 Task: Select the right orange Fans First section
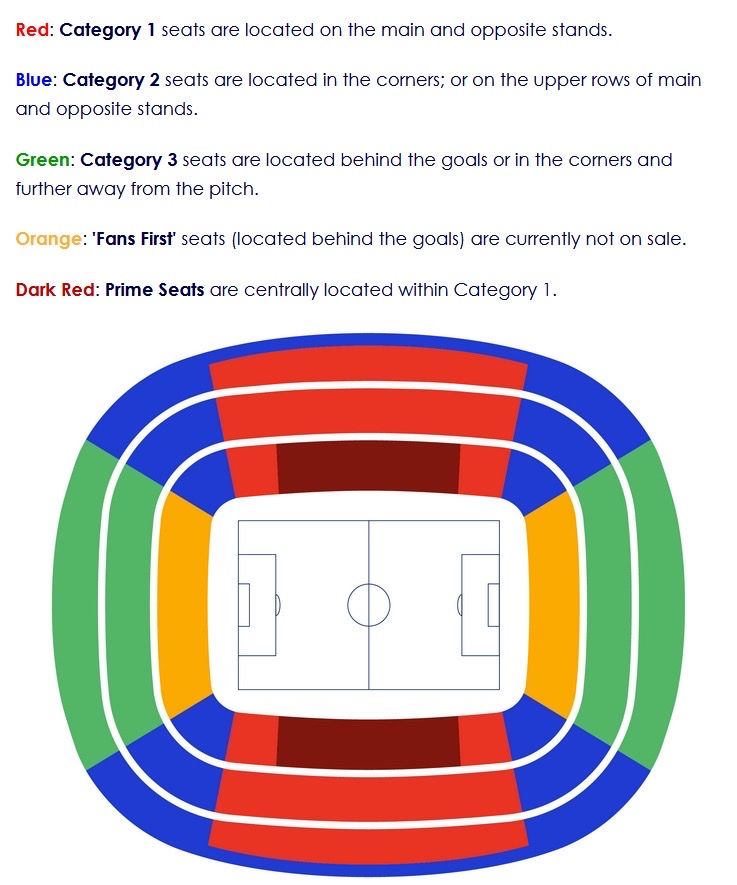click(552, 605)
